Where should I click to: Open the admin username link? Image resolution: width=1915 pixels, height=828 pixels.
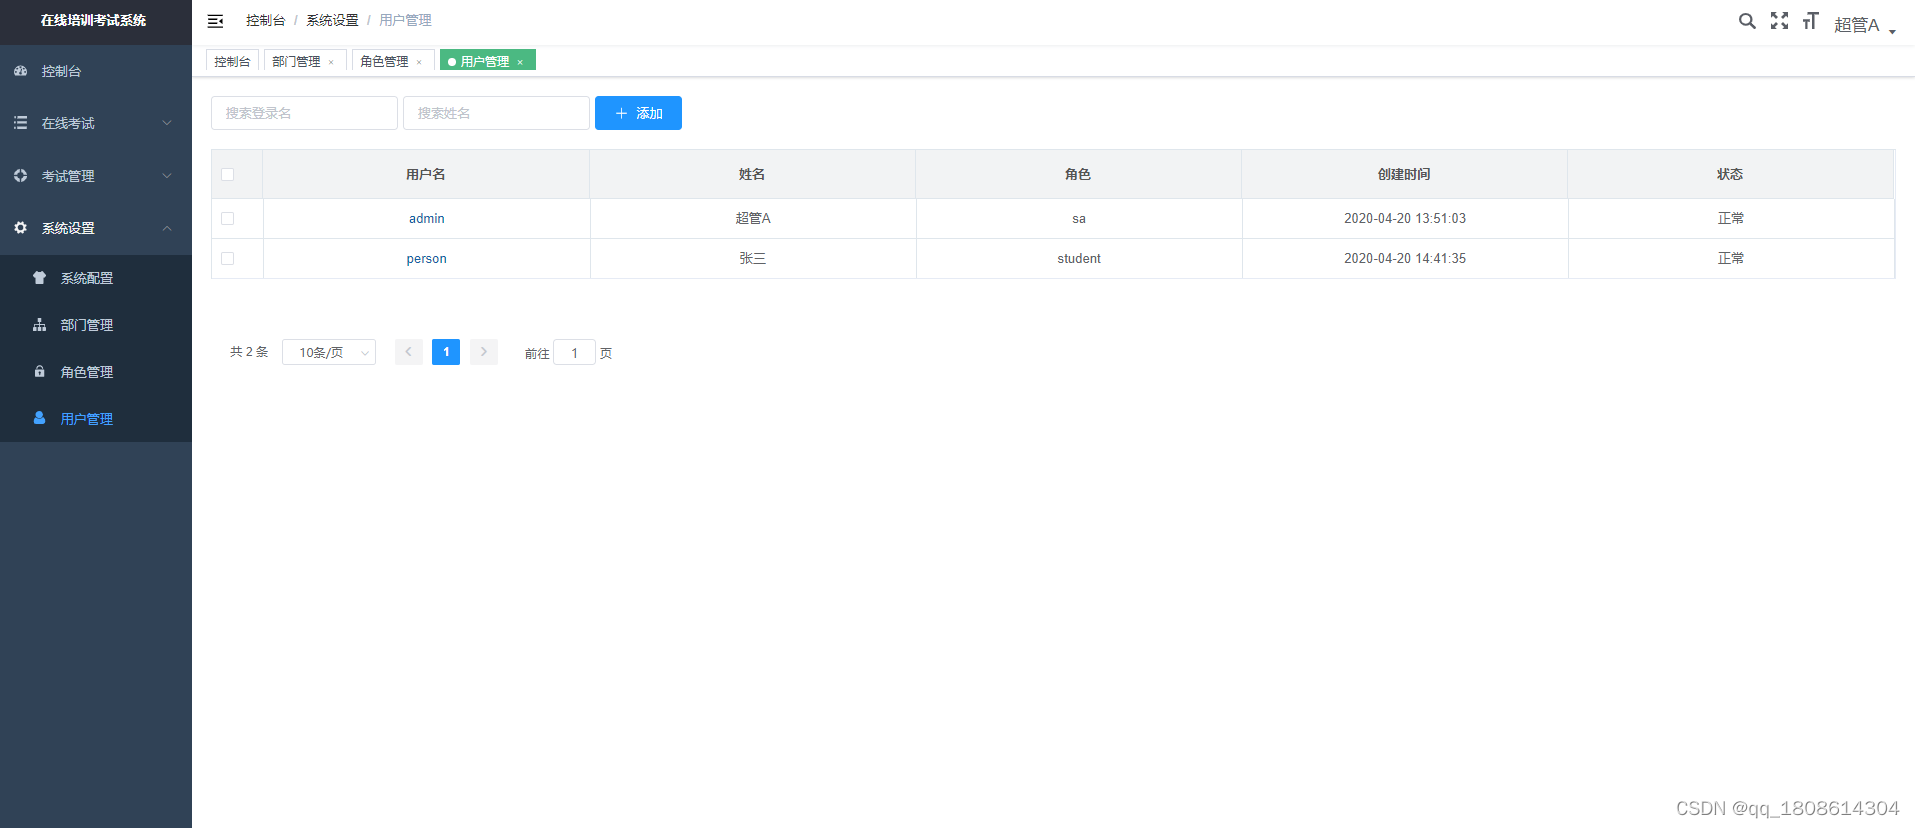click(427, 218)
